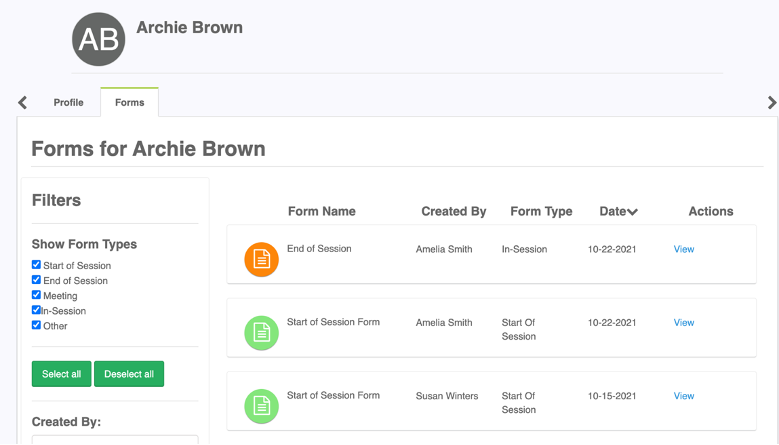Viewport: 779px width, 445px height.
Task: Click the green form icon for Susan Winters' form
Action: click(261, 406)
